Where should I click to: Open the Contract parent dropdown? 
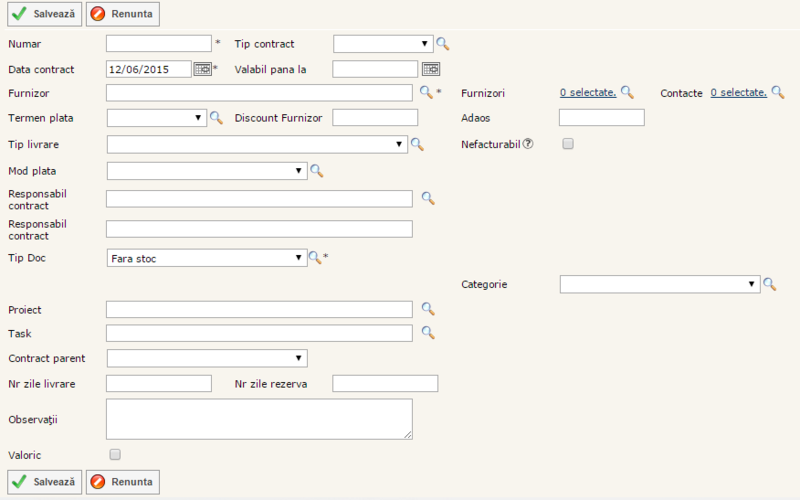pyautogui.click(x=206, y=358)
